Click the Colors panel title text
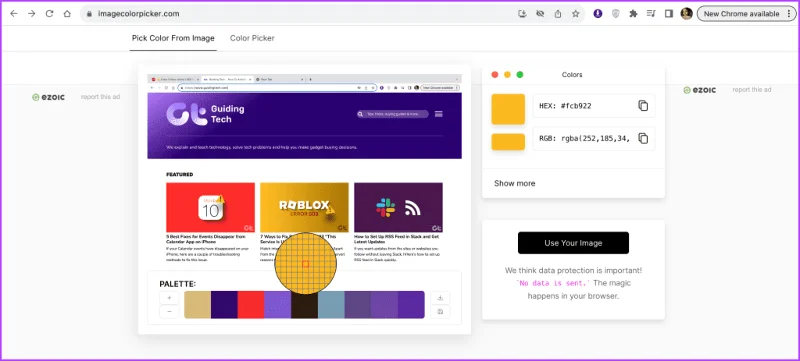 (572, 74)
